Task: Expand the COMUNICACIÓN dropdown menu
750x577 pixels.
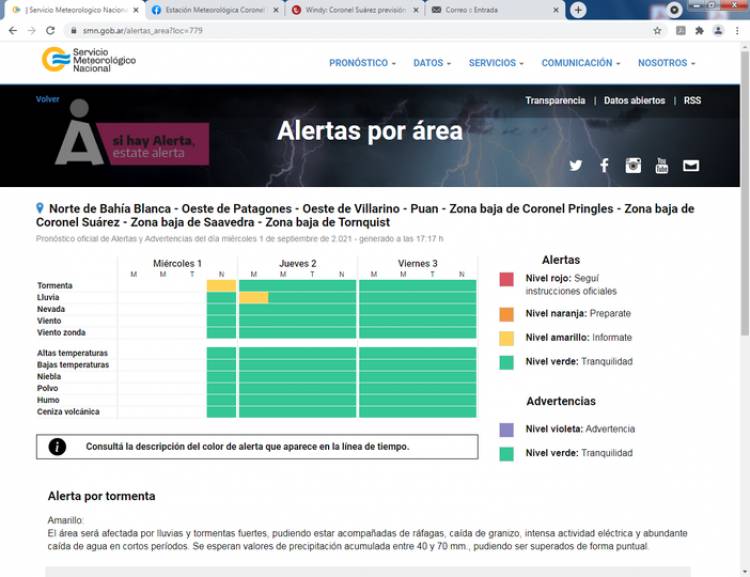Action: [581, 63]
